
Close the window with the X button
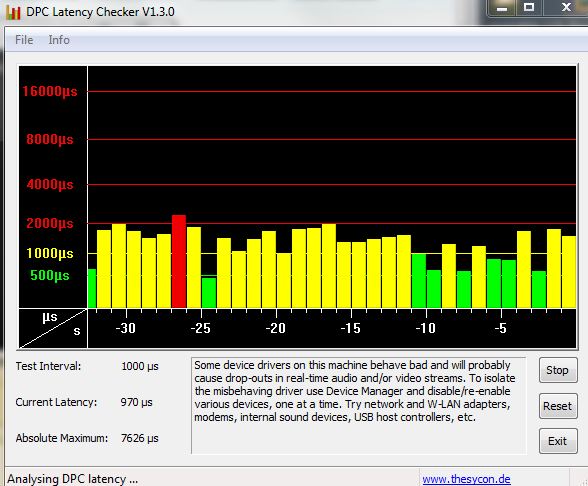pos(566,8)
